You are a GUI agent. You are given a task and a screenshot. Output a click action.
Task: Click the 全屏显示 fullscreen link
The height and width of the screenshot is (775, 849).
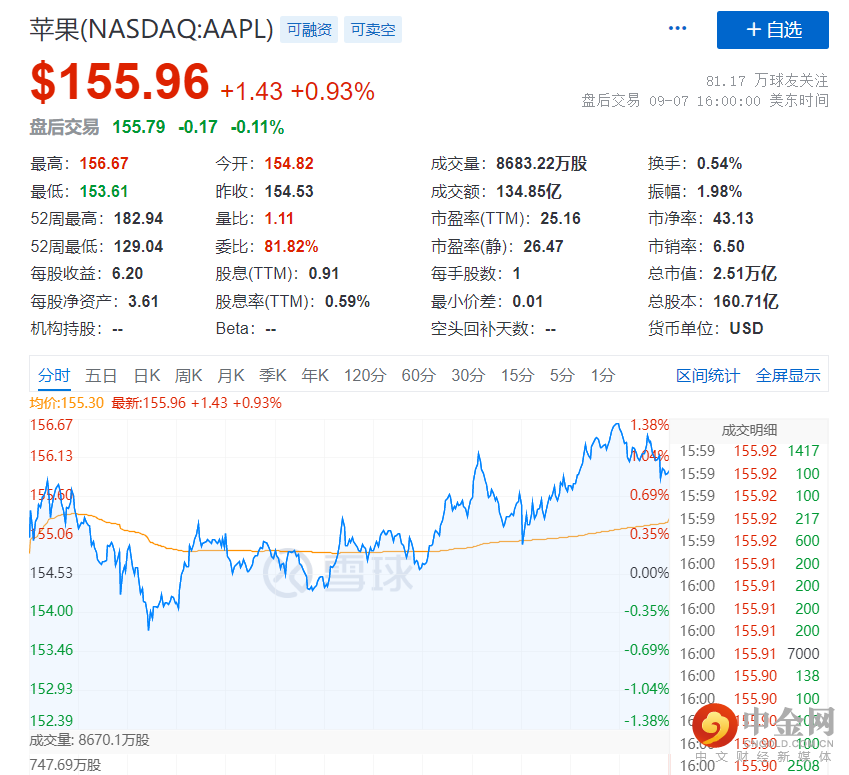pos(788,376)
